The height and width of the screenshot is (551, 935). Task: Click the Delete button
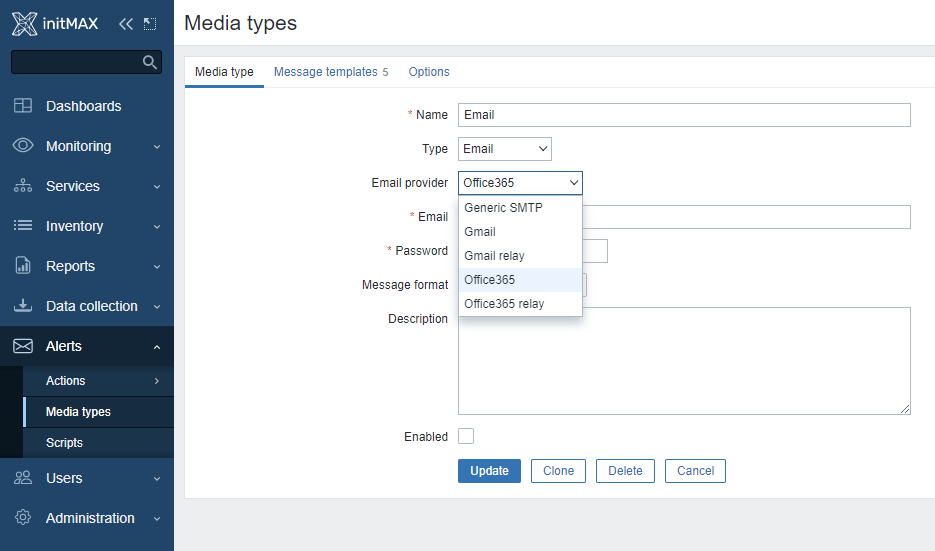click(x=625, y=470)
